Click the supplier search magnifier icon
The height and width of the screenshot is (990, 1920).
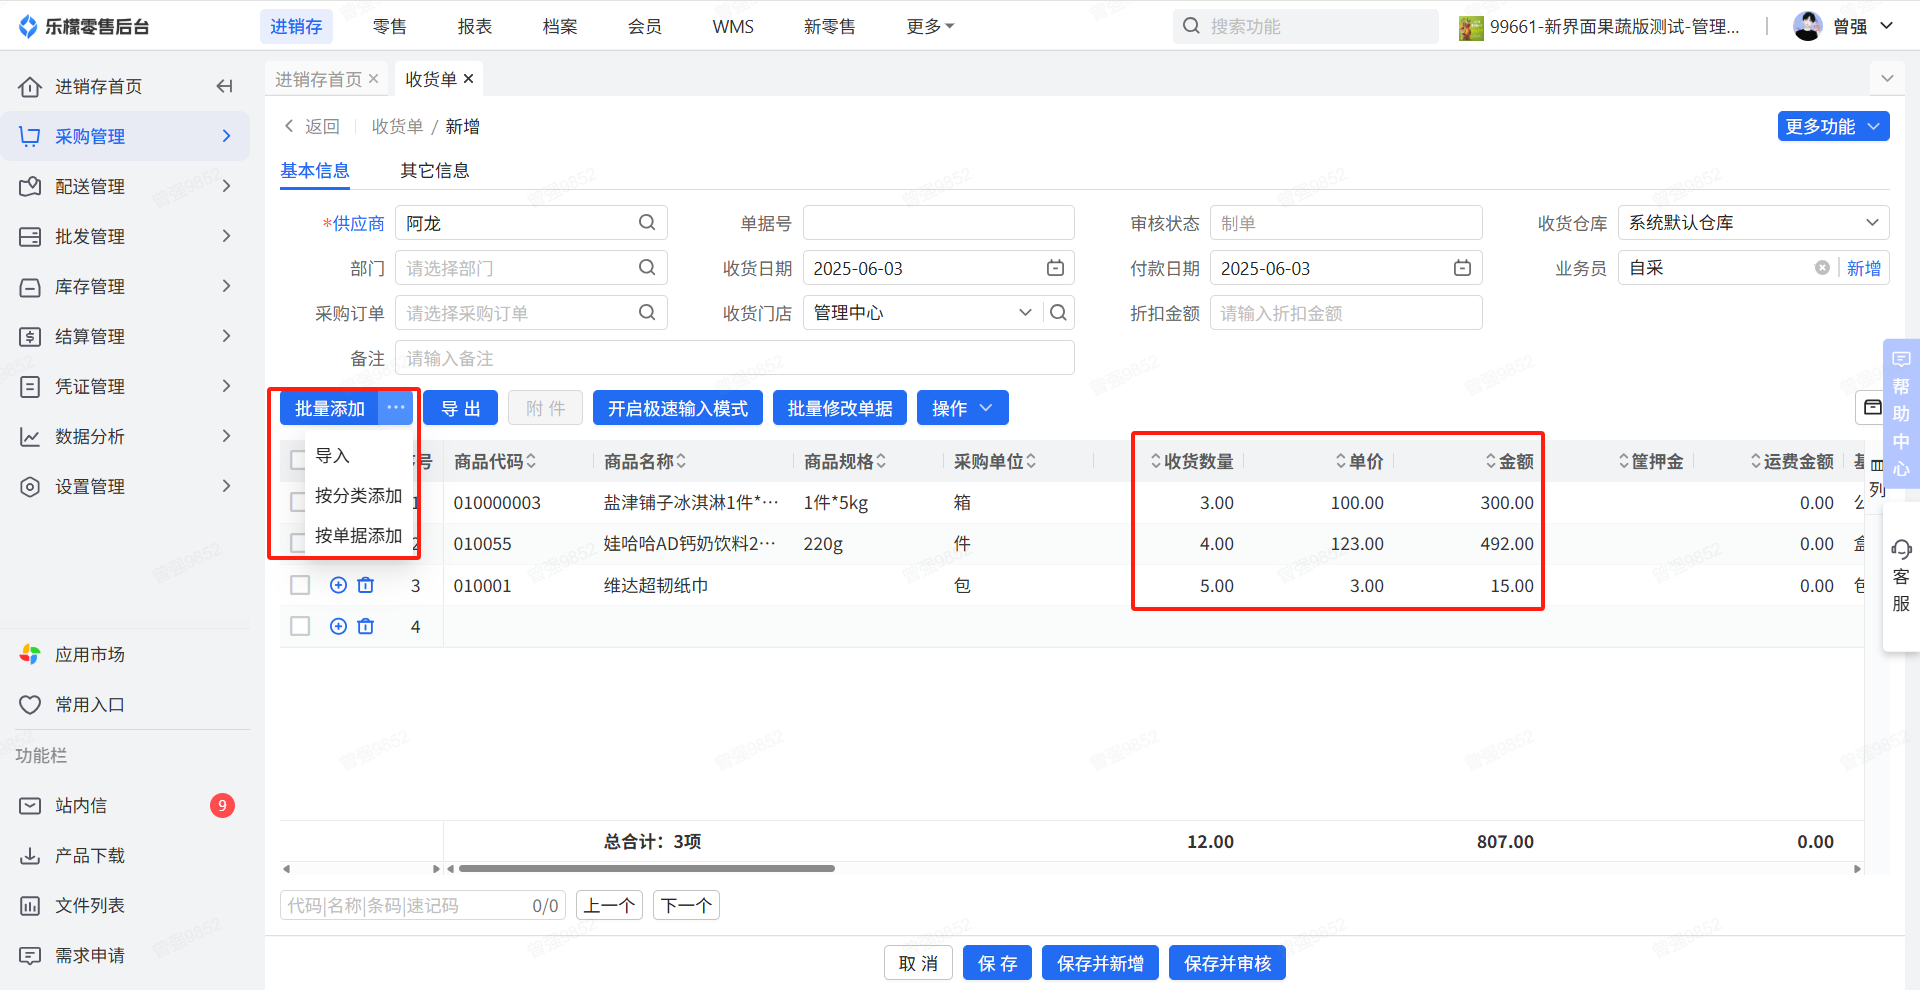(647, 222)
